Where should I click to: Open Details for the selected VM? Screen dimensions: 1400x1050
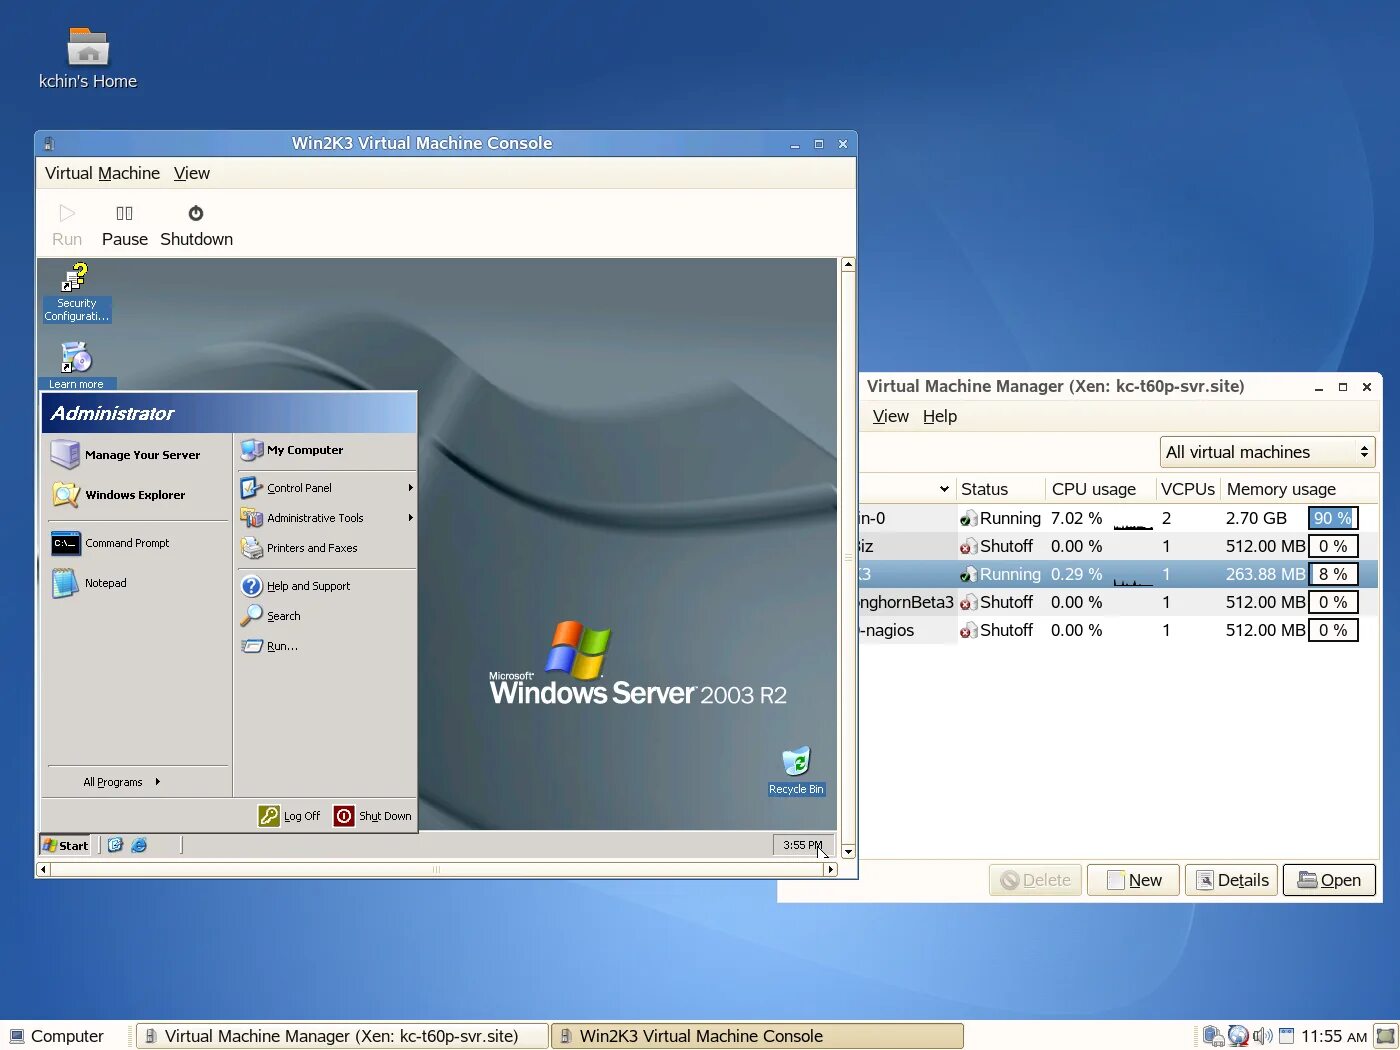(1231, 879)
